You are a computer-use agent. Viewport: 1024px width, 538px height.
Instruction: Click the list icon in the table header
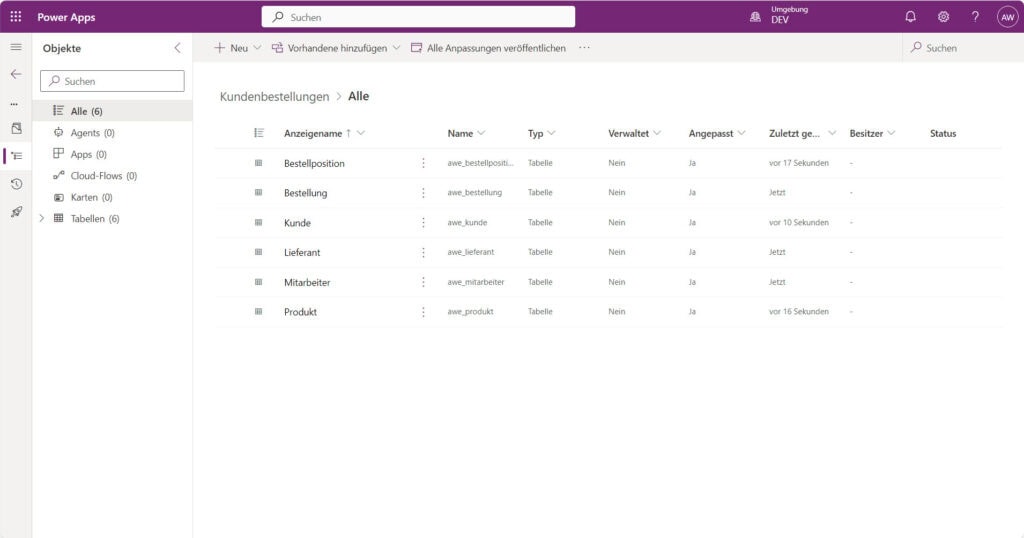[259, 133]
